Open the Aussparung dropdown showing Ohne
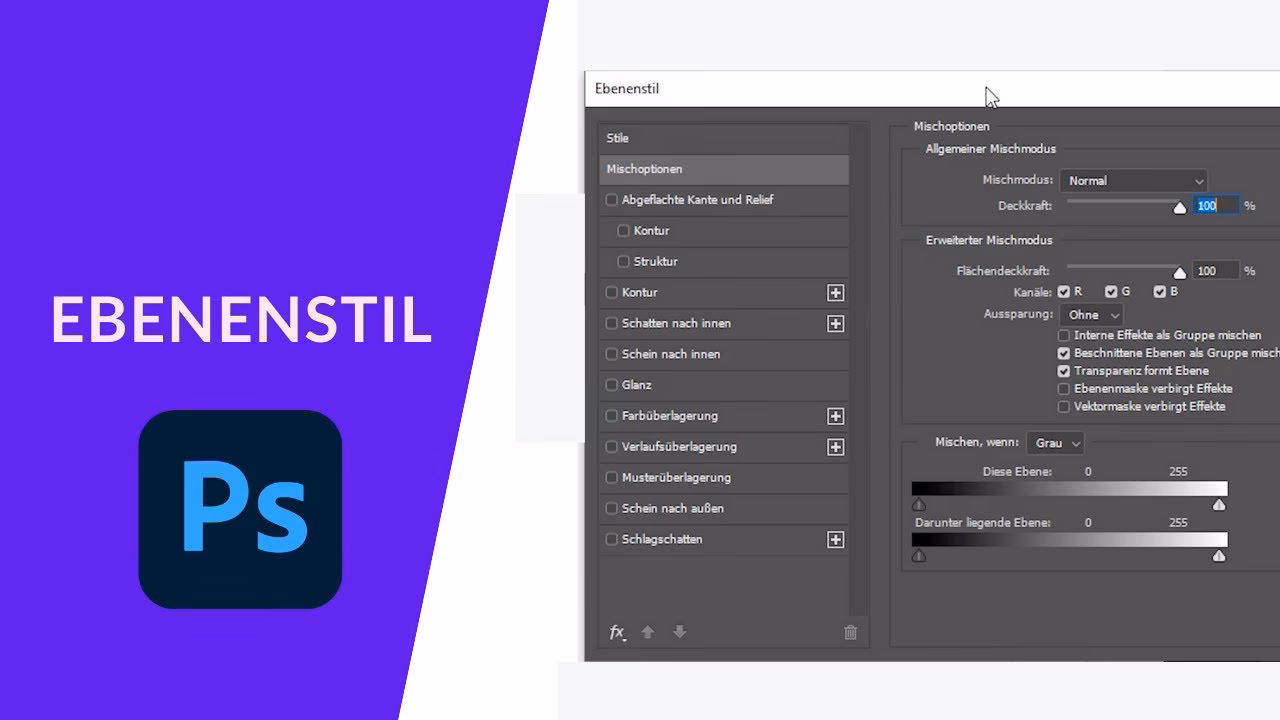 point(1092,314)
